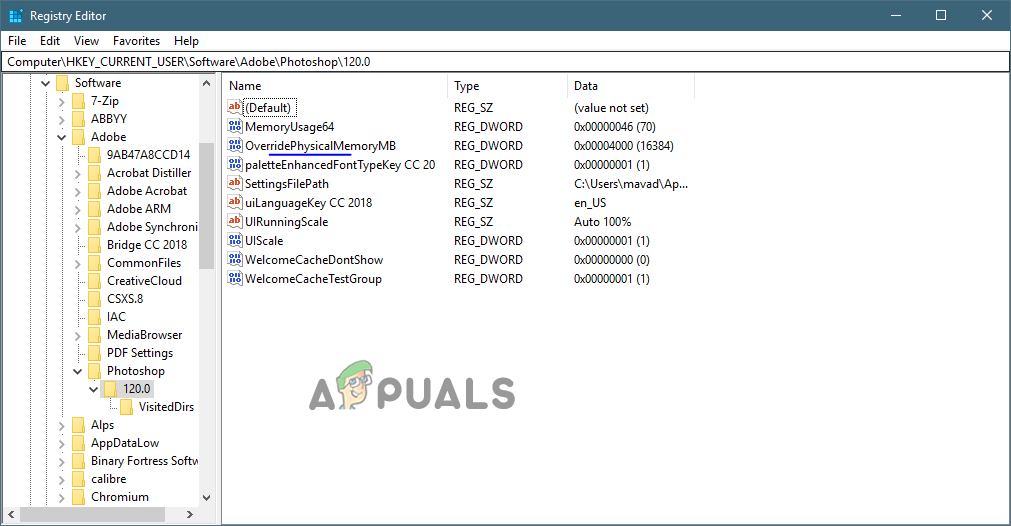Viewport: 1011px width, 526px height.
Task: Click the UIRunningScale string icon
Action: point(235,221)
